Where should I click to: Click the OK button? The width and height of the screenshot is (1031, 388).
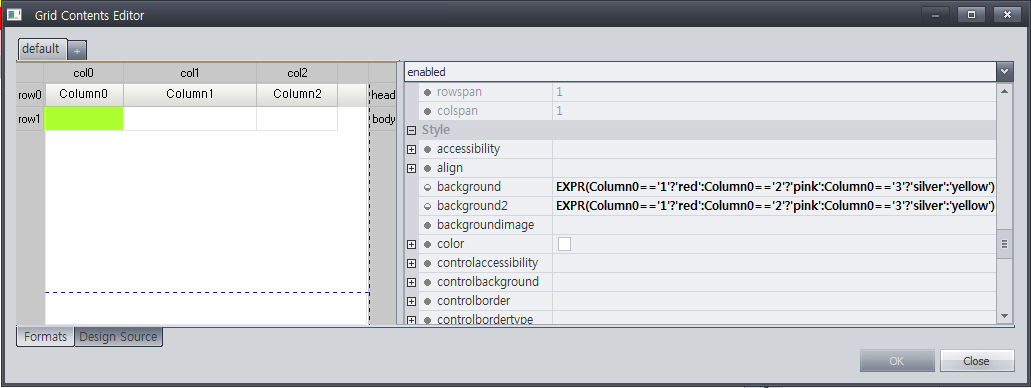(897, 361)
